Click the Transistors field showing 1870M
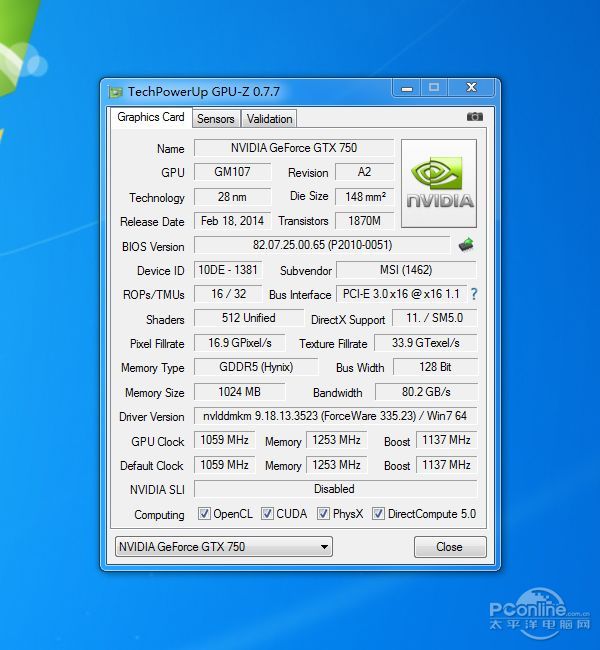600x650 pixels. (x=364, y=221)
